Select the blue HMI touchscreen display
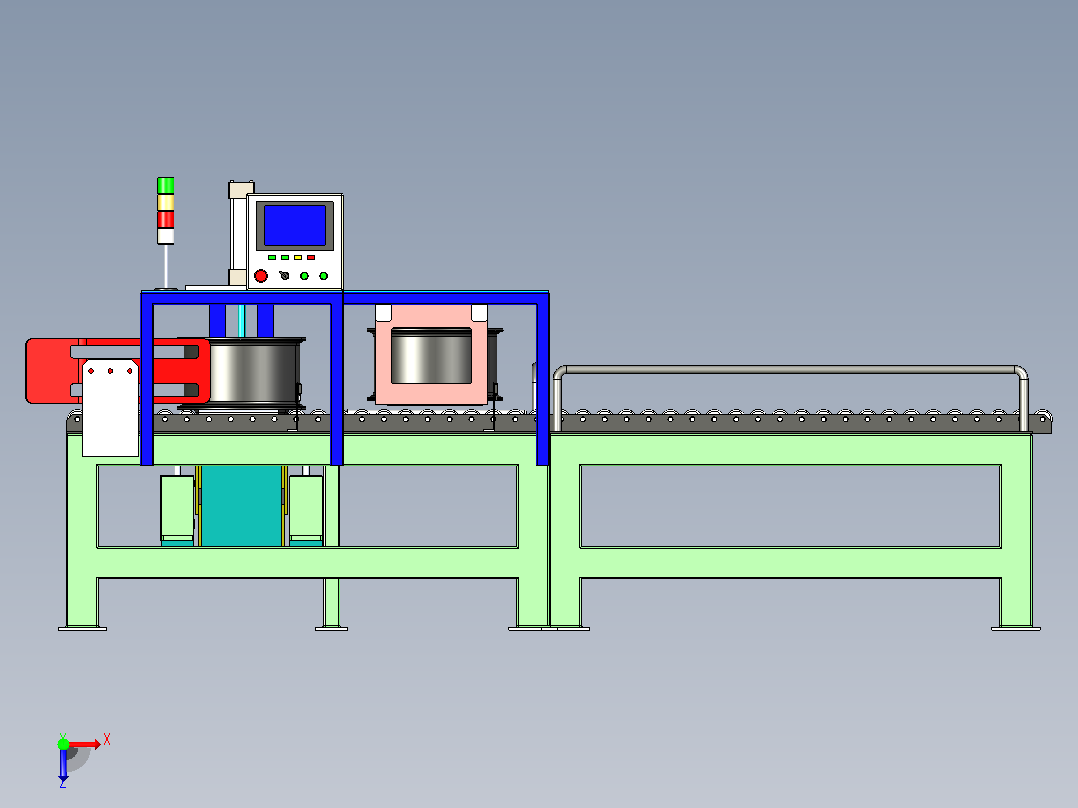 click(295, 225)
